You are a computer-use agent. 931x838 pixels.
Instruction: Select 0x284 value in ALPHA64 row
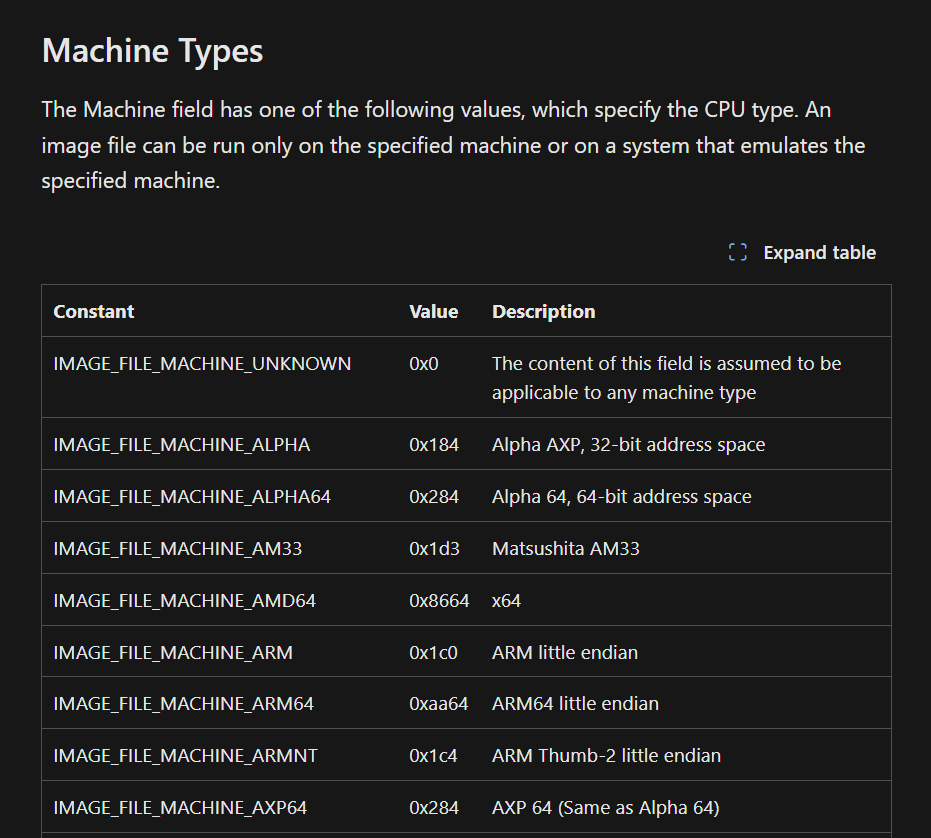[x=433, y=497]
